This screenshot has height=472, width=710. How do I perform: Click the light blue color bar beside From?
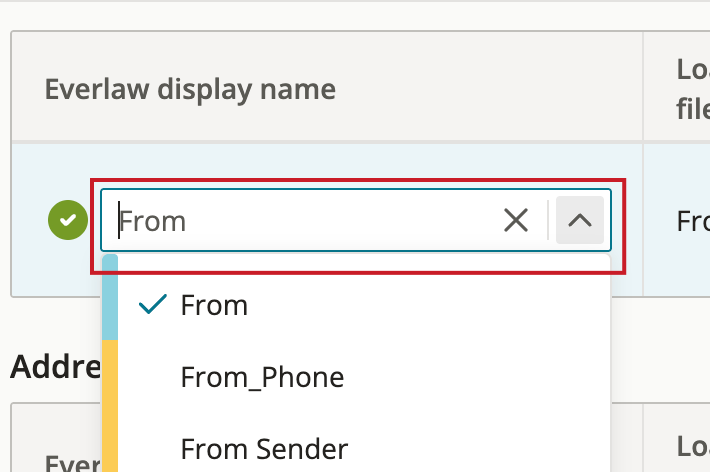pyautogui.click(x=110, y=297)
